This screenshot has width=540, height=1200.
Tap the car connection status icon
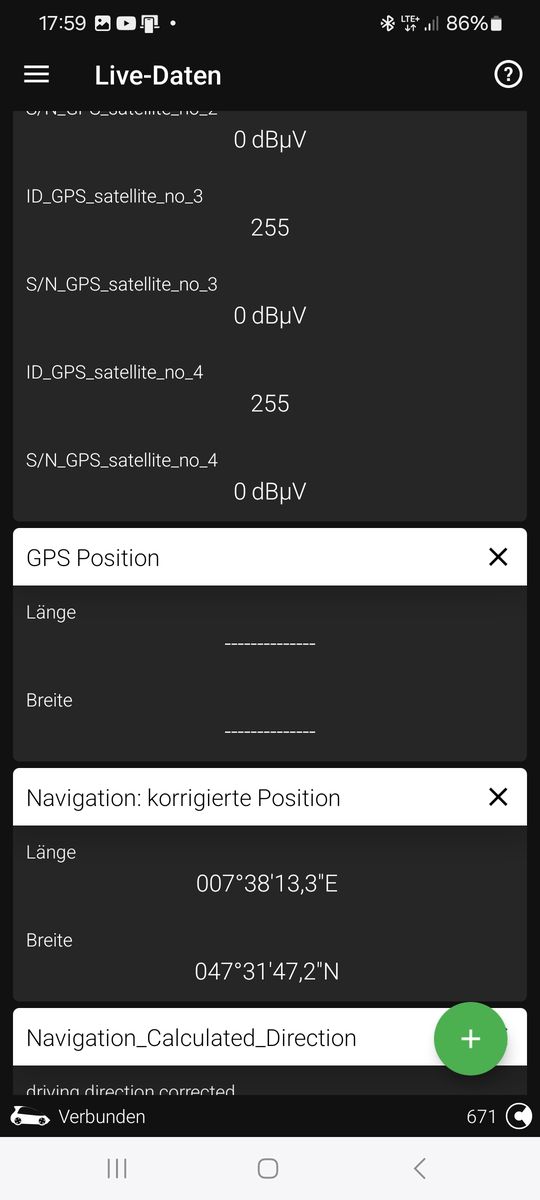pos(30,1116)
